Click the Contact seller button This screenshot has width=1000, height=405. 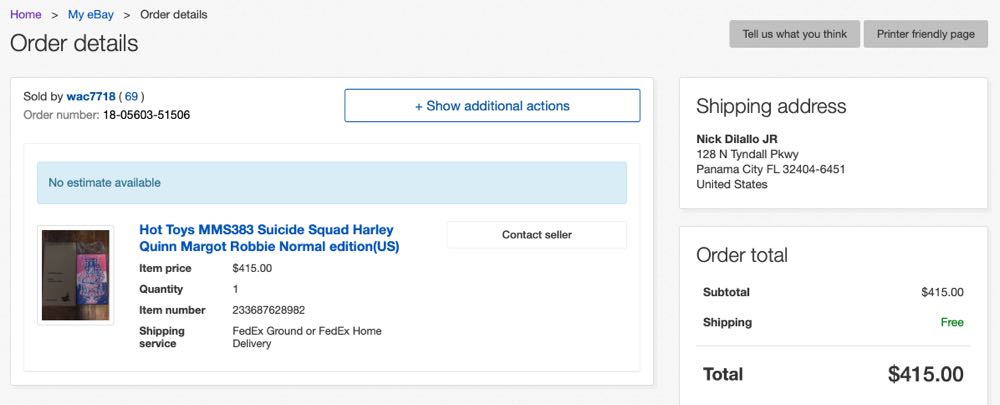click(x=536, y=235)
